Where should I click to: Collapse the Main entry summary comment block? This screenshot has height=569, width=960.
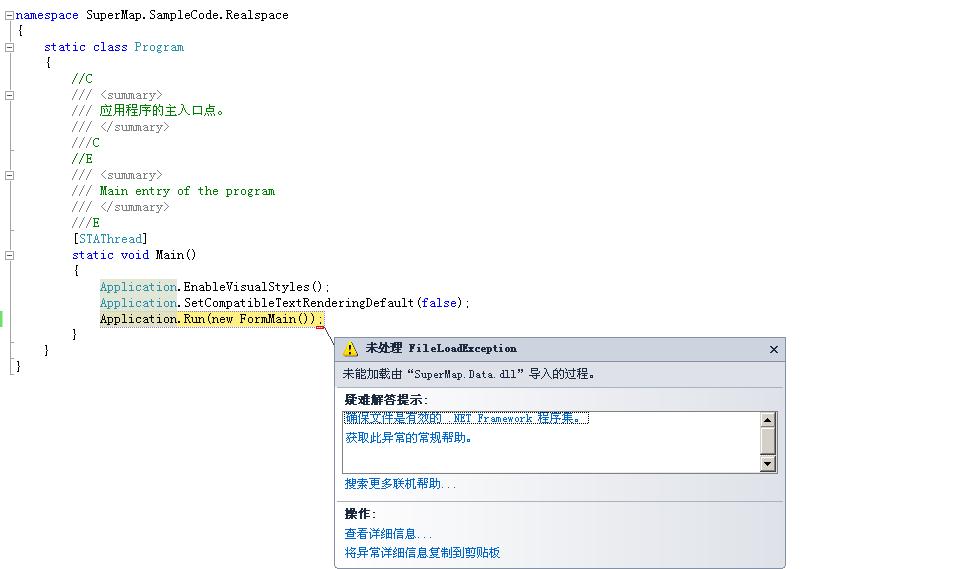coord(9,175)
